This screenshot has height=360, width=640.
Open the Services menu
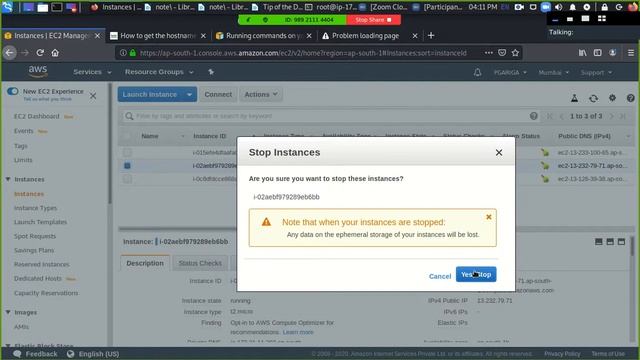pos(92,72)
